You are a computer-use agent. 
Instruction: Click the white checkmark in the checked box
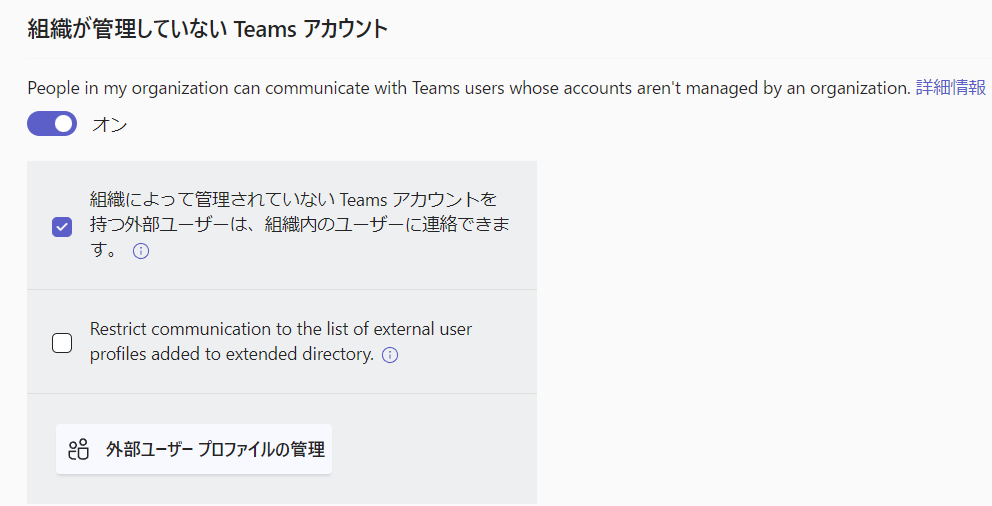click(62, 226)
